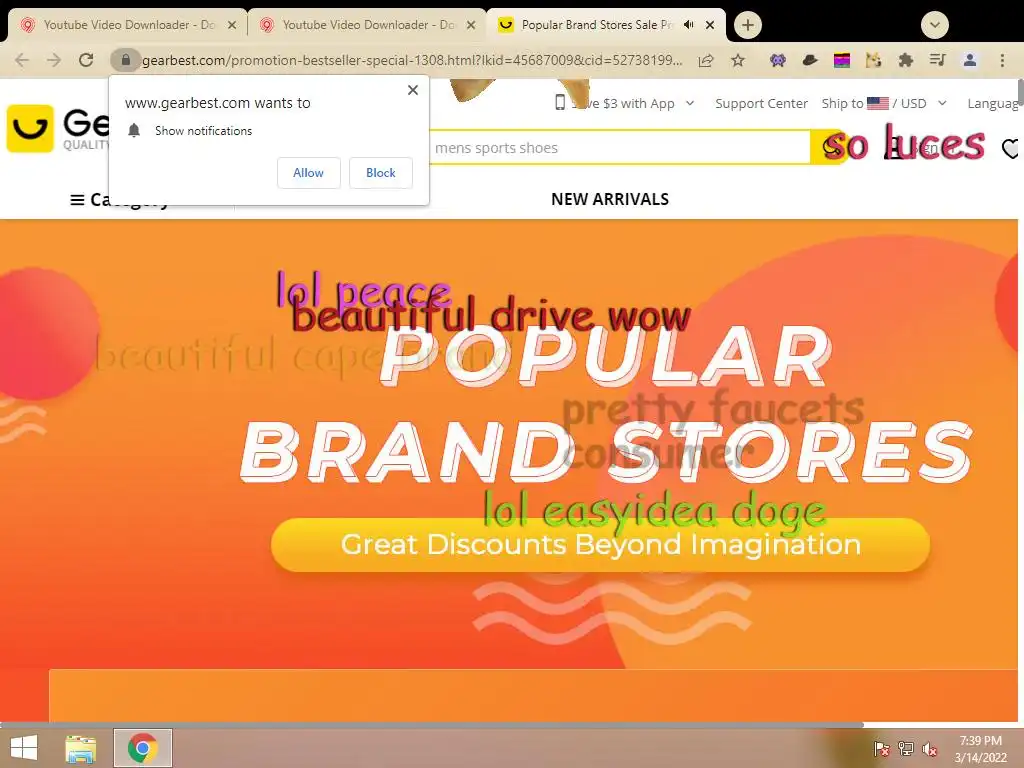1024x768 pixels.
Task: Click the browser back arrow
Action: click(22, 61)
